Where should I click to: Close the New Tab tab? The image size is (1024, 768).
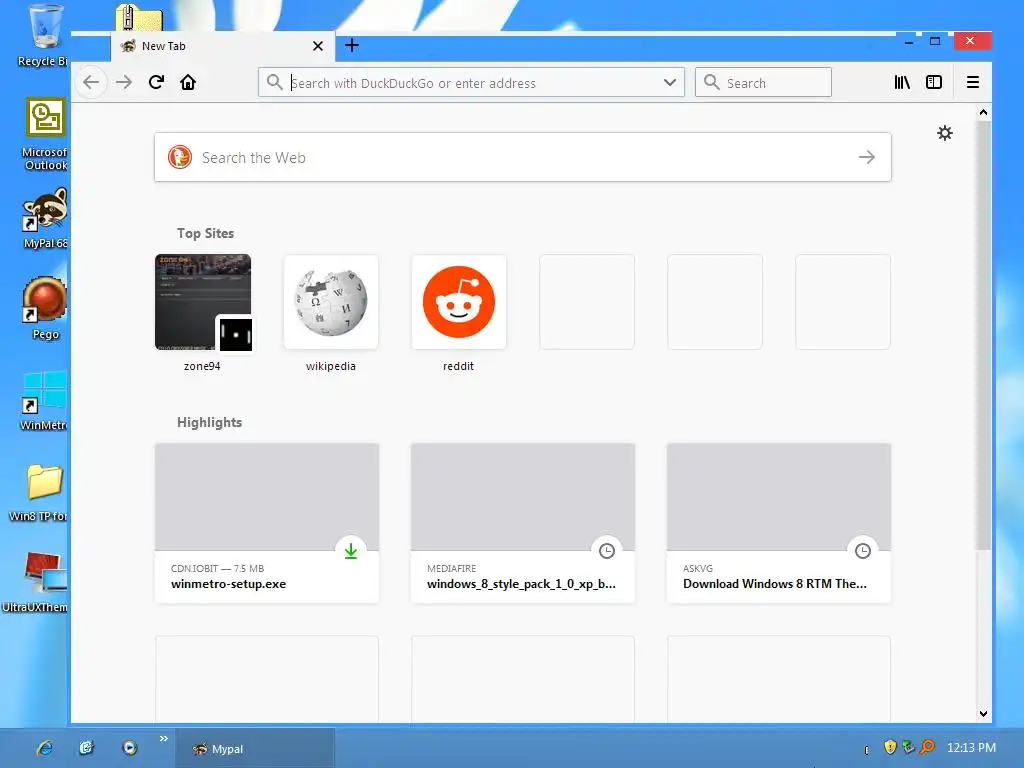click(318, 46)
